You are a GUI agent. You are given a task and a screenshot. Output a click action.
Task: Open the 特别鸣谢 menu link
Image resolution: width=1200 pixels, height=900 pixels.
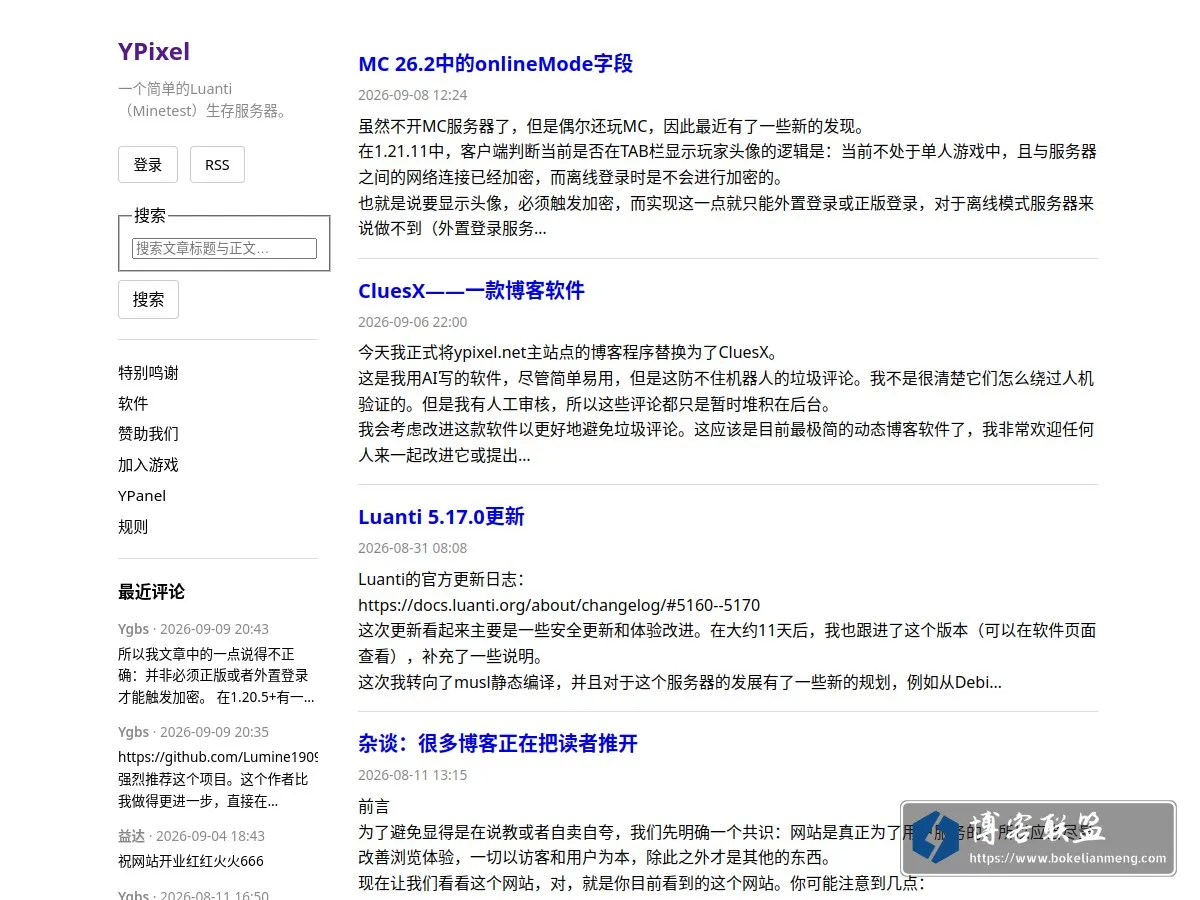click(x=148, y=373)
